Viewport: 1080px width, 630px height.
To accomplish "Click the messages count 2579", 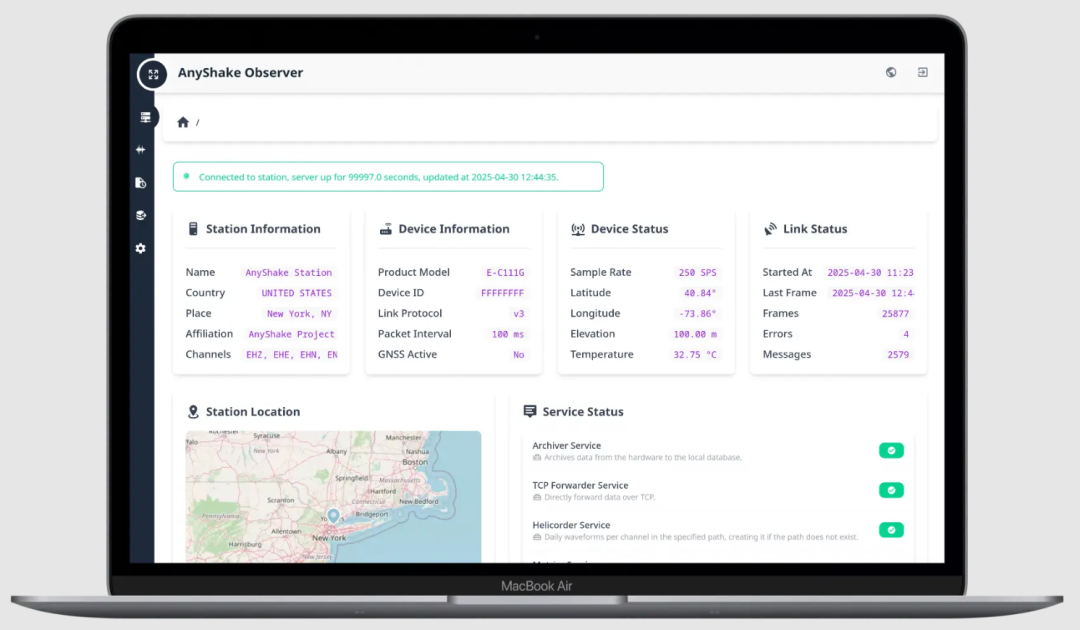I will (x=897, y=355).
